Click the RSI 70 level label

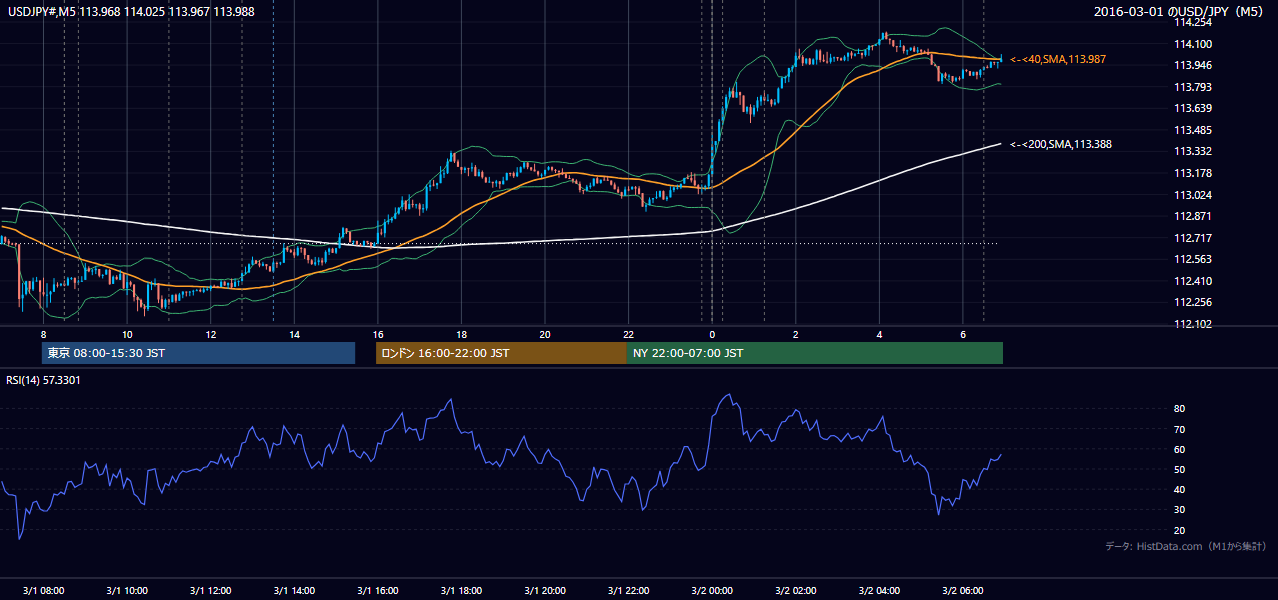(x=1179, y=429)
